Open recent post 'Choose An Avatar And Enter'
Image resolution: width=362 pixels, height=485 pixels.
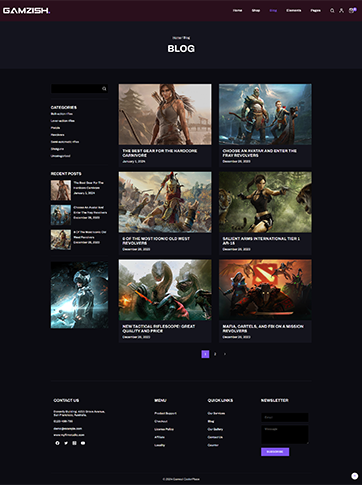tap(90, 210)
